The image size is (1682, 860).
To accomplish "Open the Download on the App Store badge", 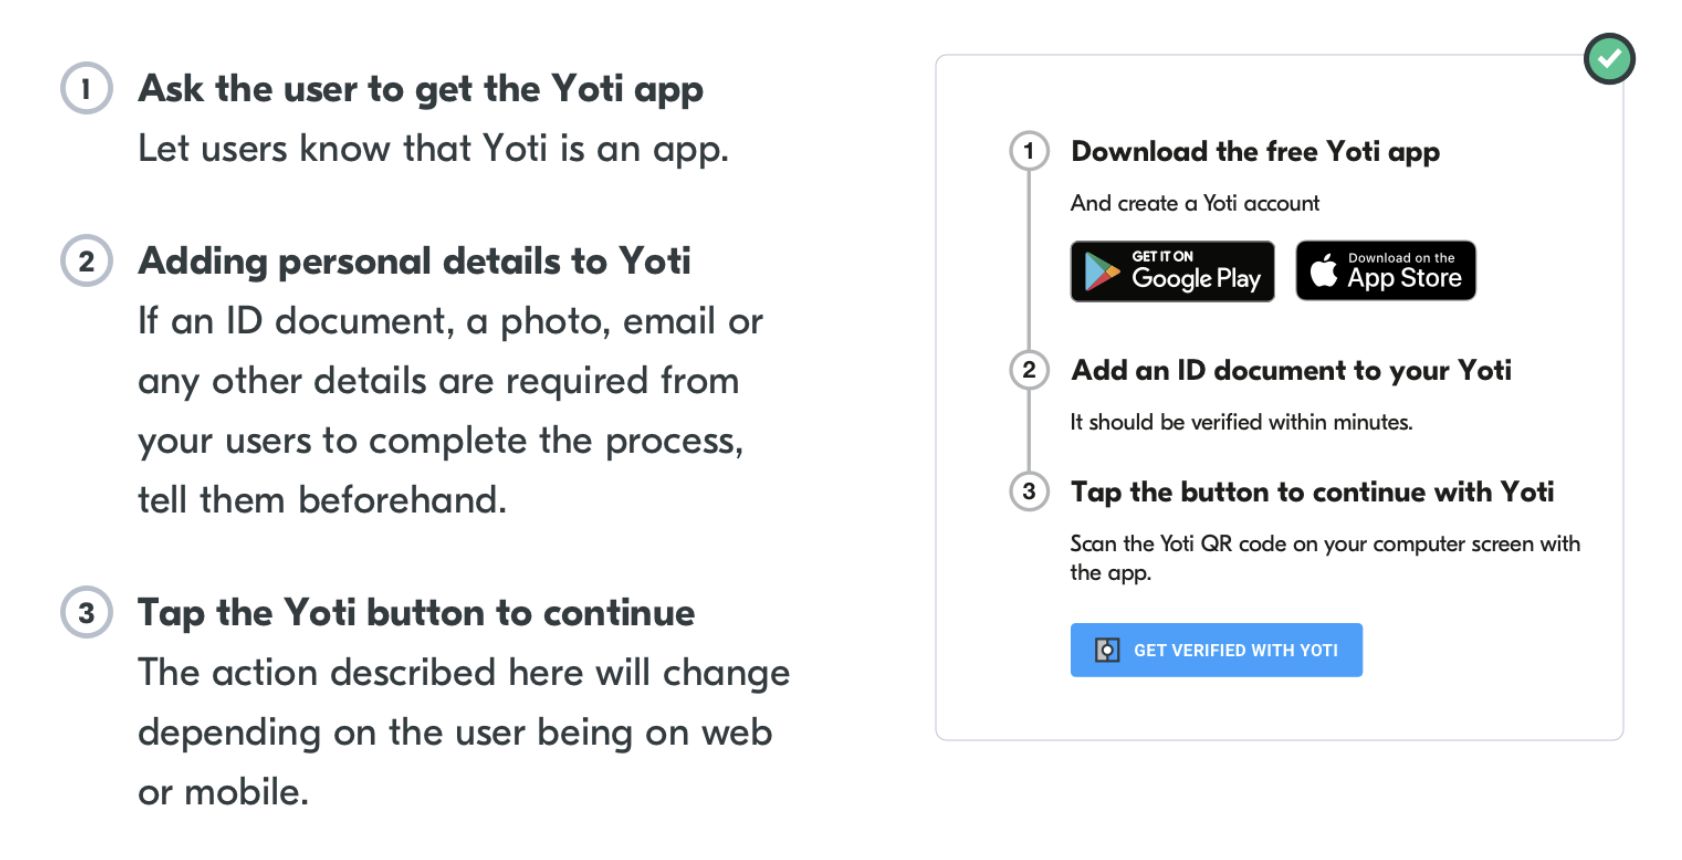I will coord(1386,270).
